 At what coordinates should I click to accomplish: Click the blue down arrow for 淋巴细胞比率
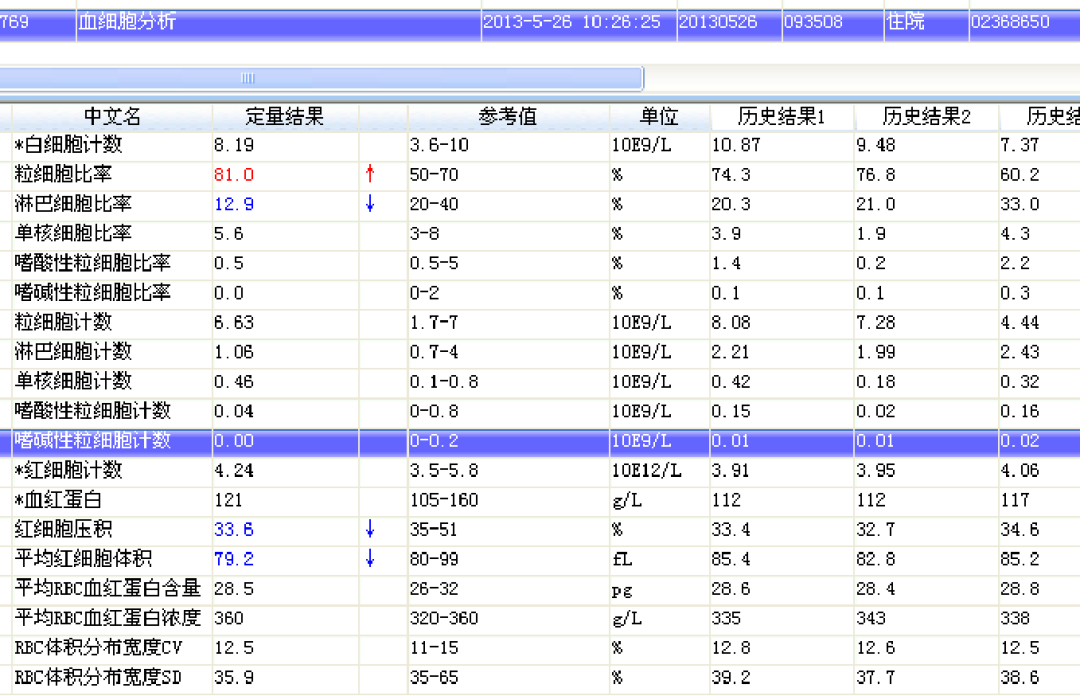(x=370, y=204)
